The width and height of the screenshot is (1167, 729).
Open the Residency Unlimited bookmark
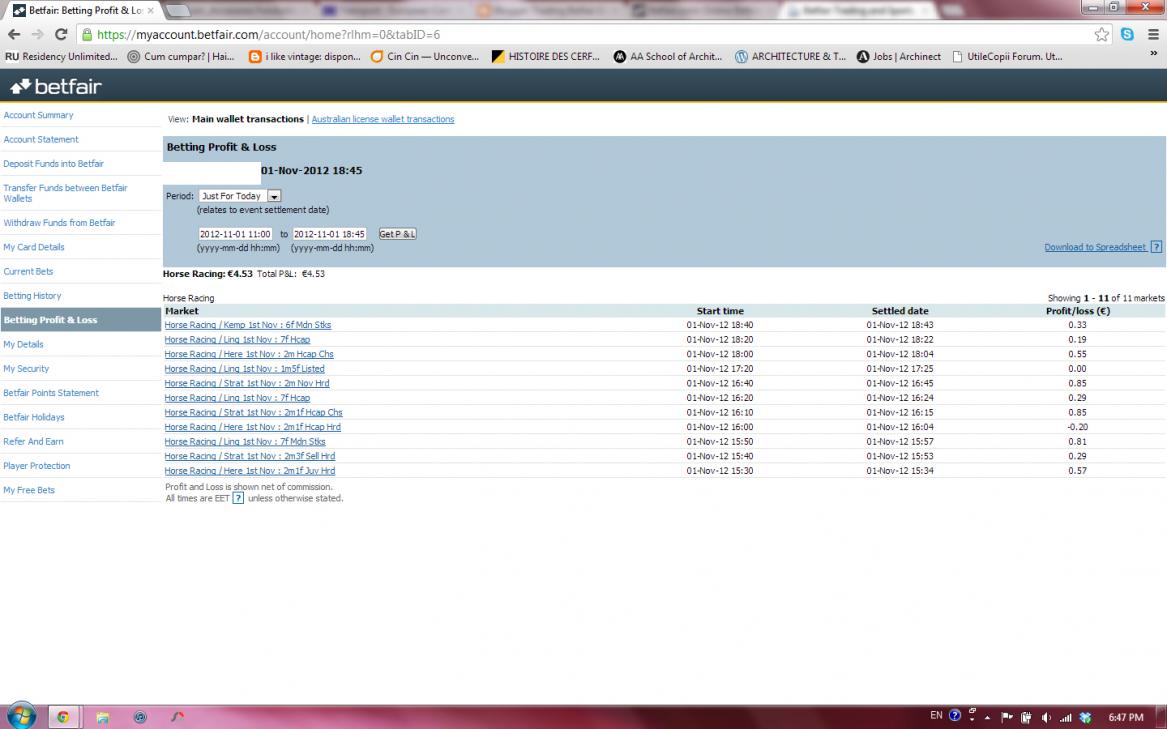[61, 57]
